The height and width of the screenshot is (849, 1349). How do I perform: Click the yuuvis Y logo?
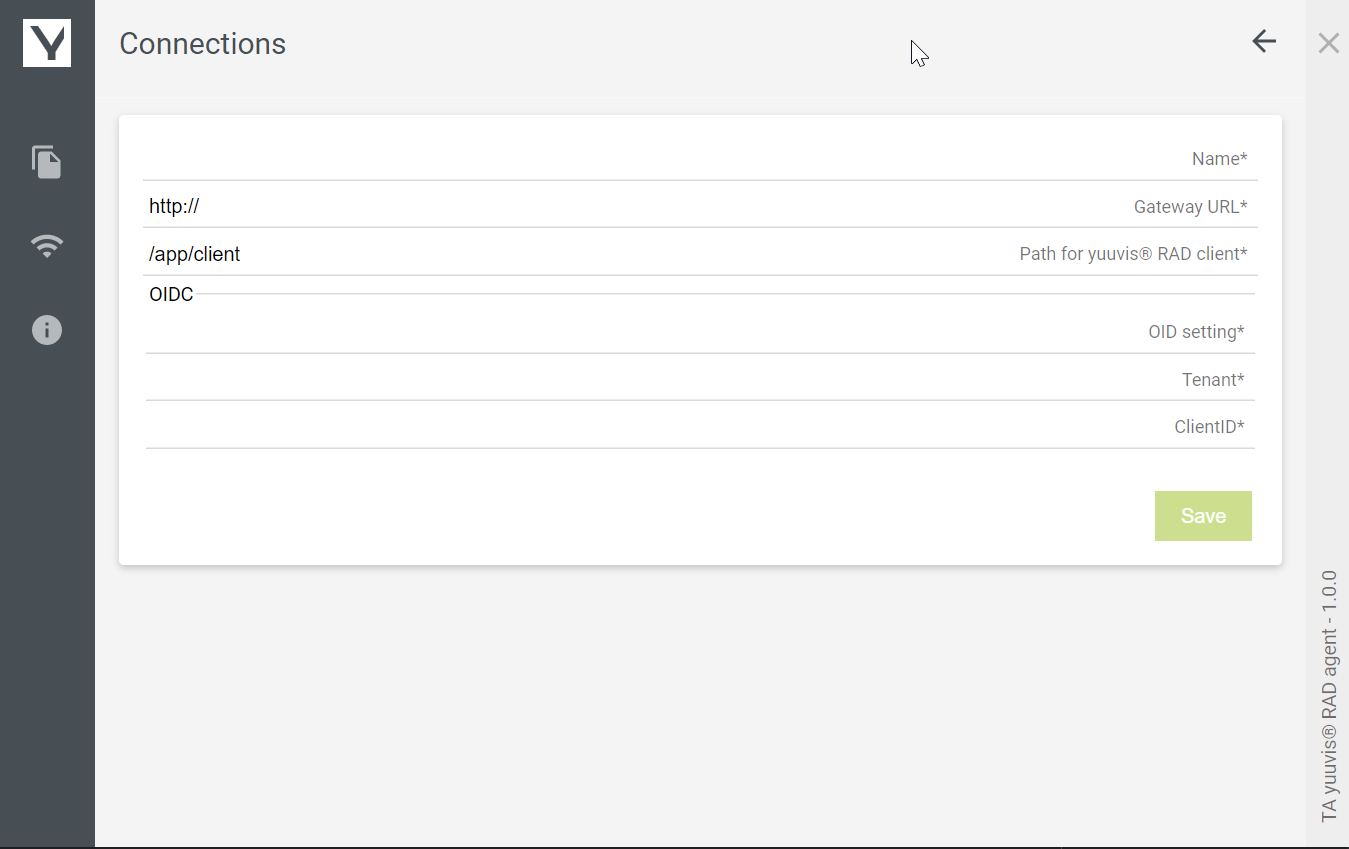click(x=47, y=43)
